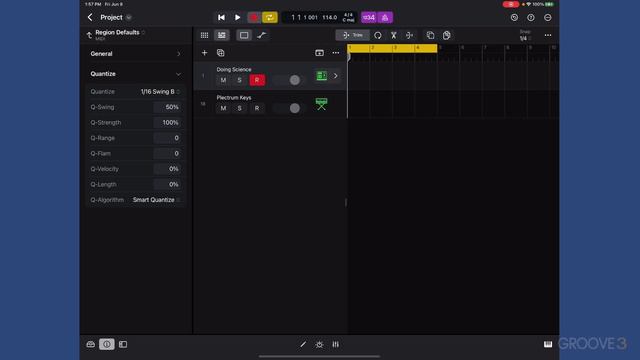Expand the Doing Science track chevron

pos(336,76)
